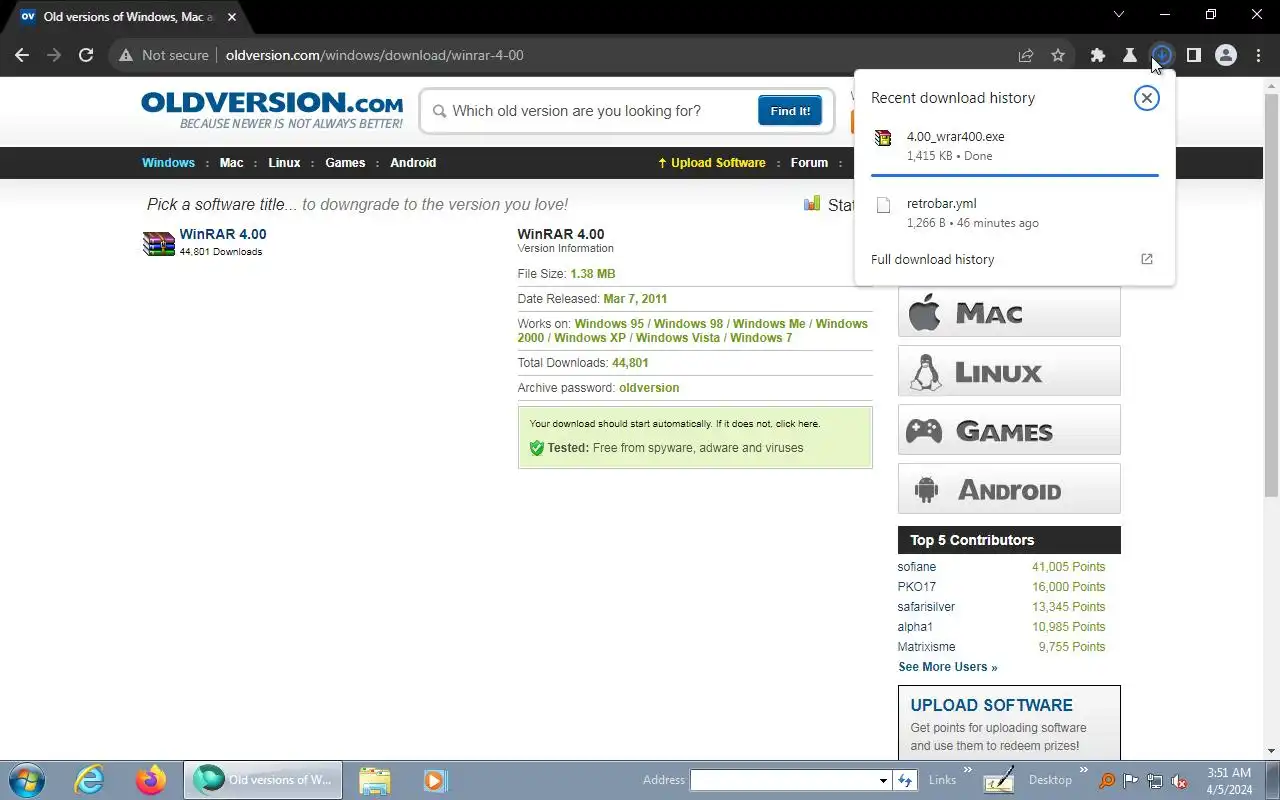
Task: Click See More Users link
Action: click(947, 667)
